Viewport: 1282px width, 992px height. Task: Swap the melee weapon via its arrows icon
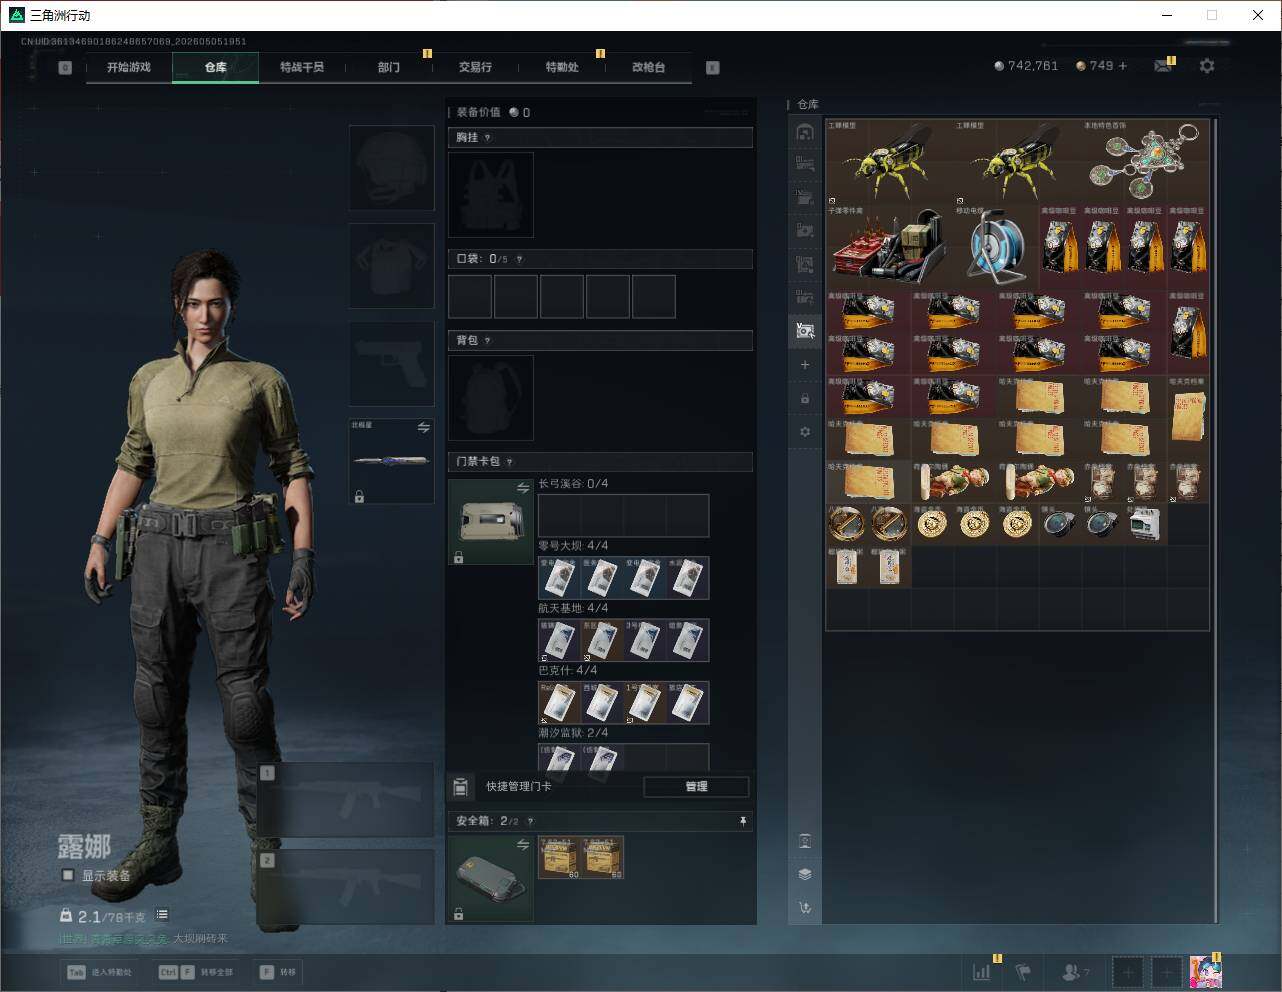click(424, 428)
